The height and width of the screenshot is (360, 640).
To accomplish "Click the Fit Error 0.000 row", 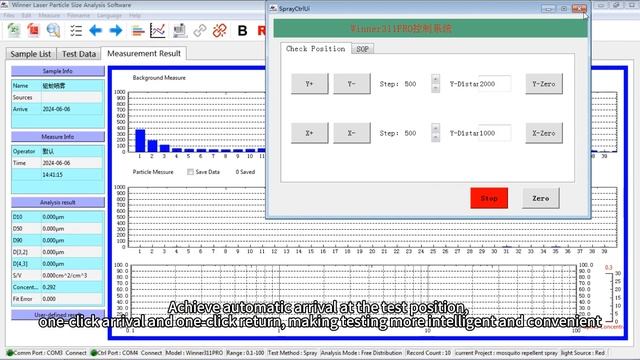I will point(57,299).
